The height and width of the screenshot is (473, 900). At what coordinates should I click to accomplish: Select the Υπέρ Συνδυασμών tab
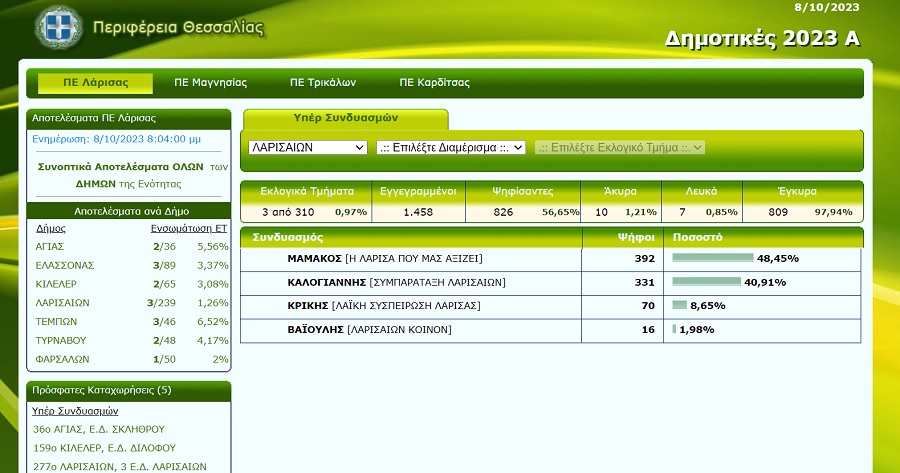tap(346, 118)
